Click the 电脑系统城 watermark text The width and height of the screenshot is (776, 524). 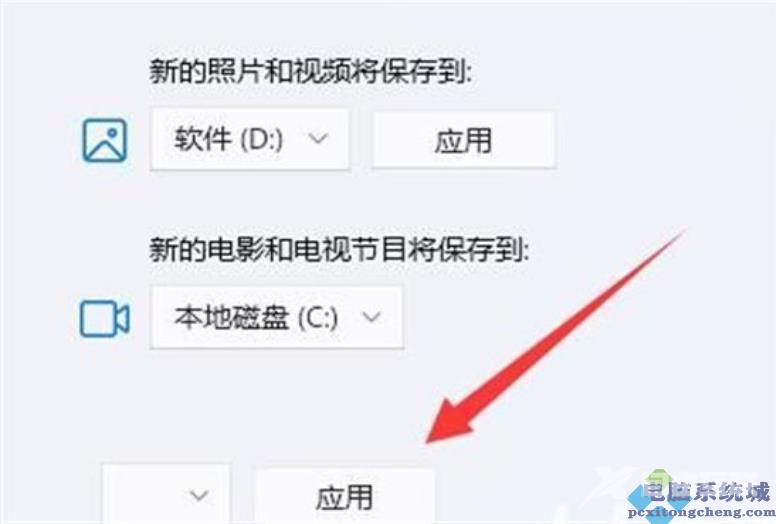click(x=706, y=491)
